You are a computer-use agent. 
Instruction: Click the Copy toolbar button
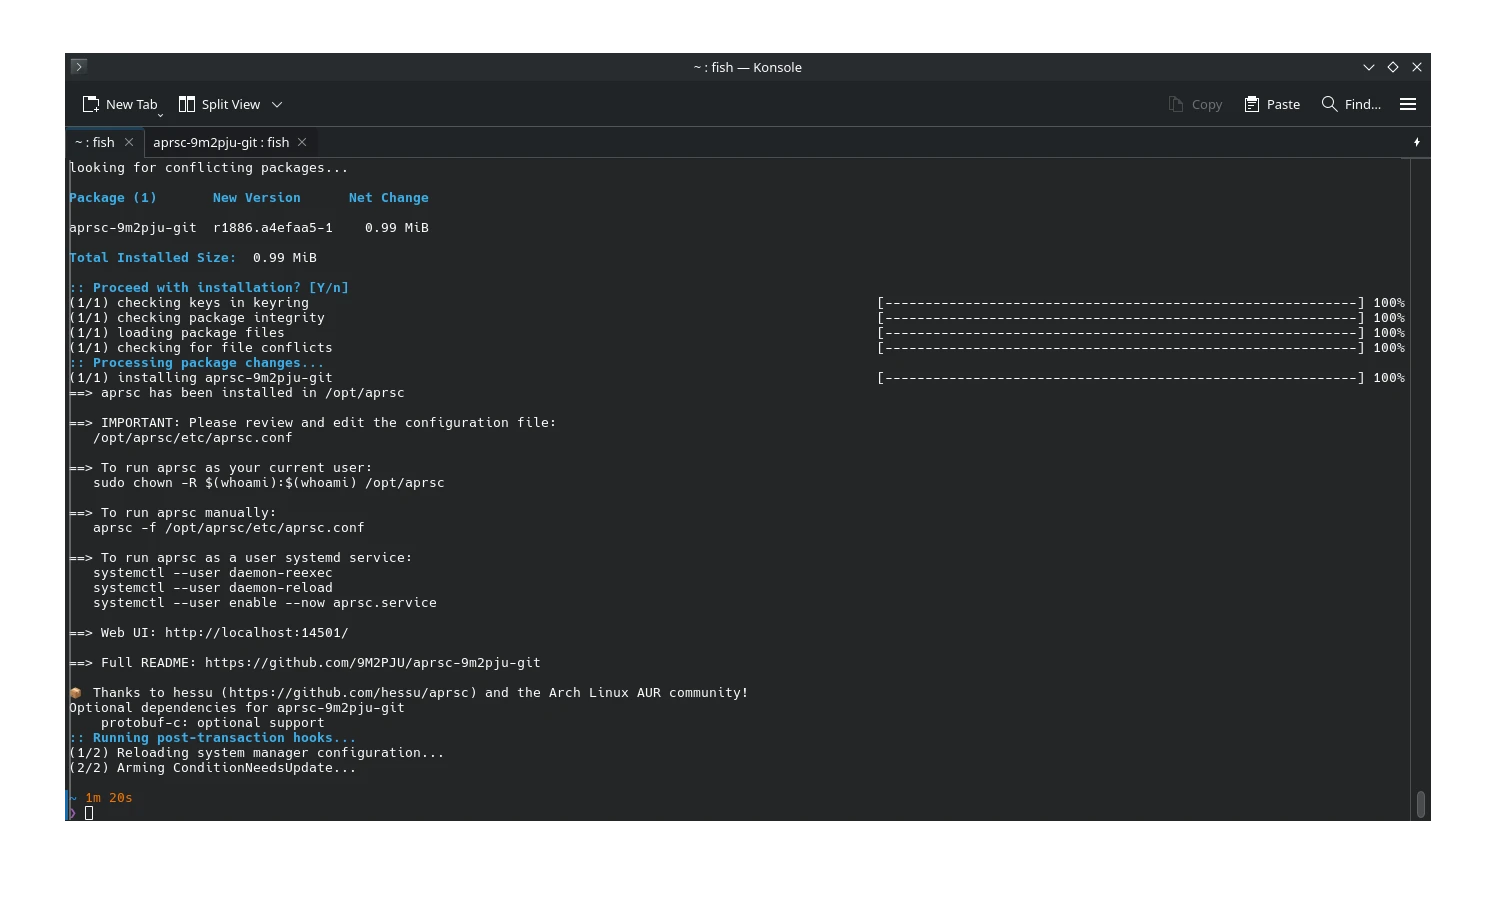(1195, 104)
